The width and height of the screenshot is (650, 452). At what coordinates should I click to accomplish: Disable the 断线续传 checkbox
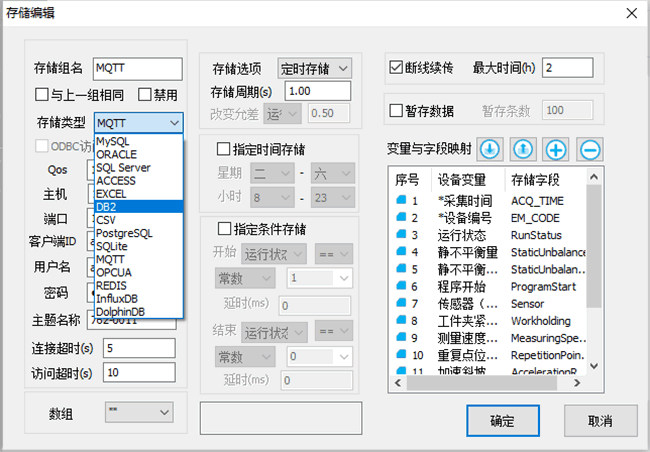395,69
